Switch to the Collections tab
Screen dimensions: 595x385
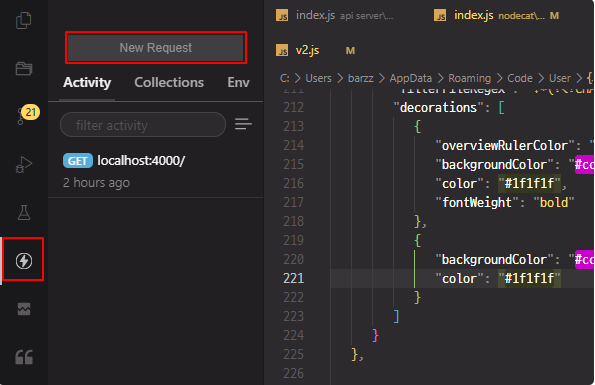click(x=169, y=82)
